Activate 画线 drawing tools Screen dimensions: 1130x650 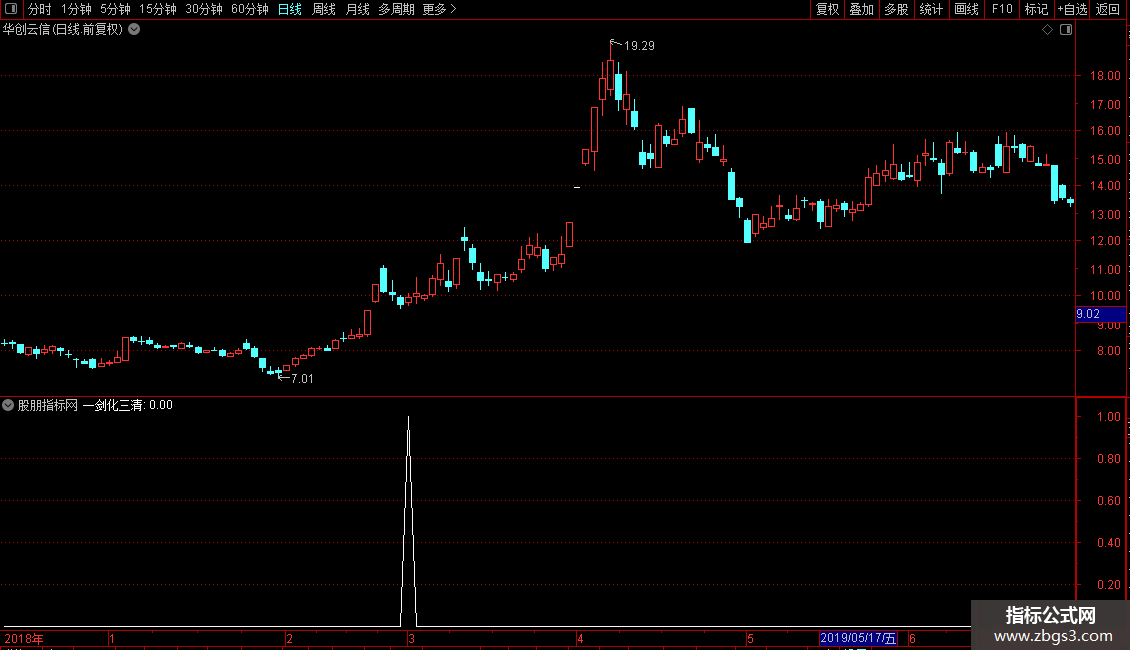pos(966,9)
